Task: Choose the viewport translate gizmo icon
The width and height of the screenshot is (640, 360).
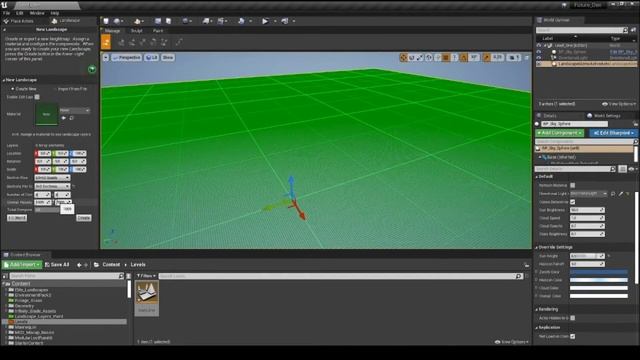Action: point(404,58)
